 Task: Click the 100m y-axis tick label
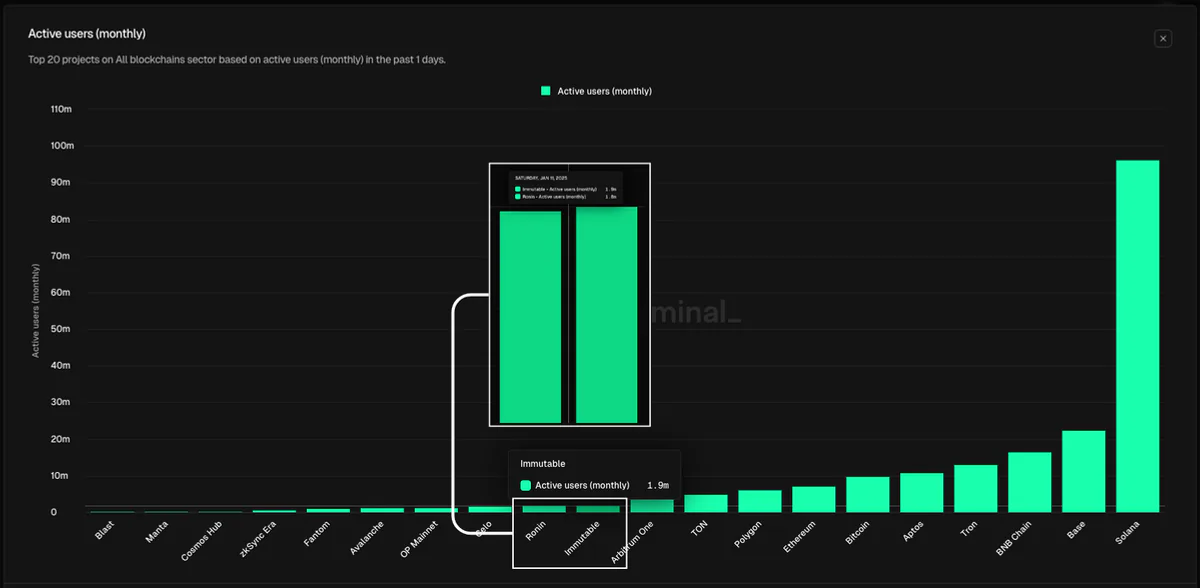(x=61, y=146)
